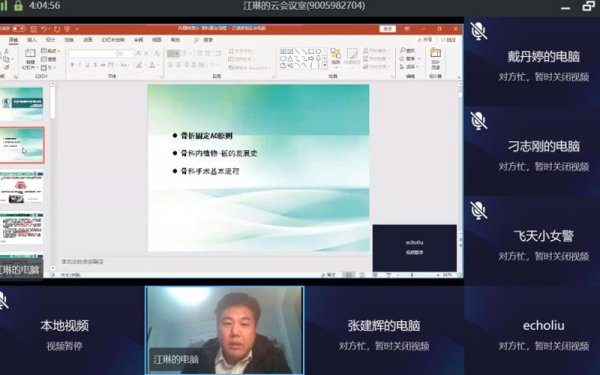The height and width of the screenshot is (375, 600).
Task: Apply Bold formatting with the B icon
Action: [72, 65]
